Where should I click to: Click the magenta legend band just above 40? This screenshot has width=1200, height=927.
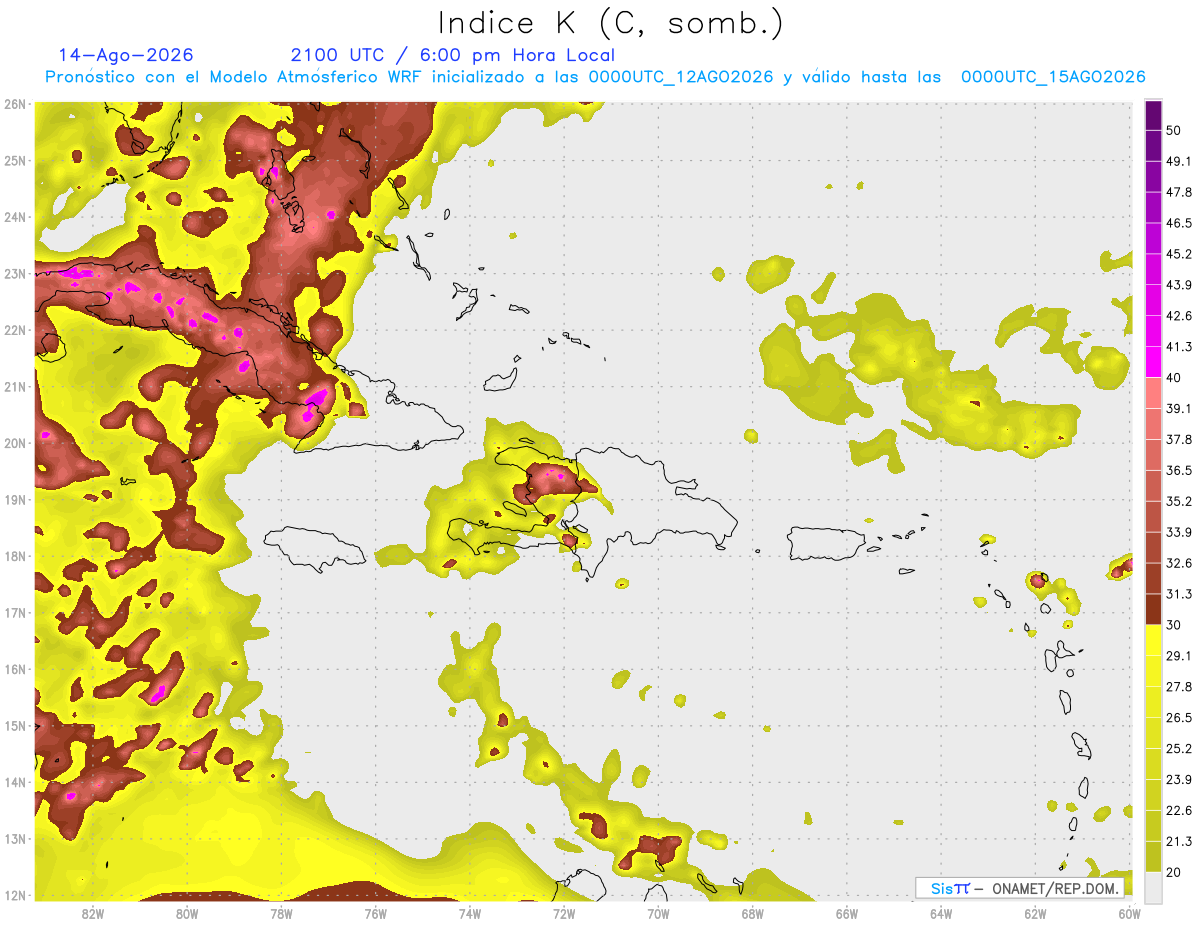[1153, 362]
